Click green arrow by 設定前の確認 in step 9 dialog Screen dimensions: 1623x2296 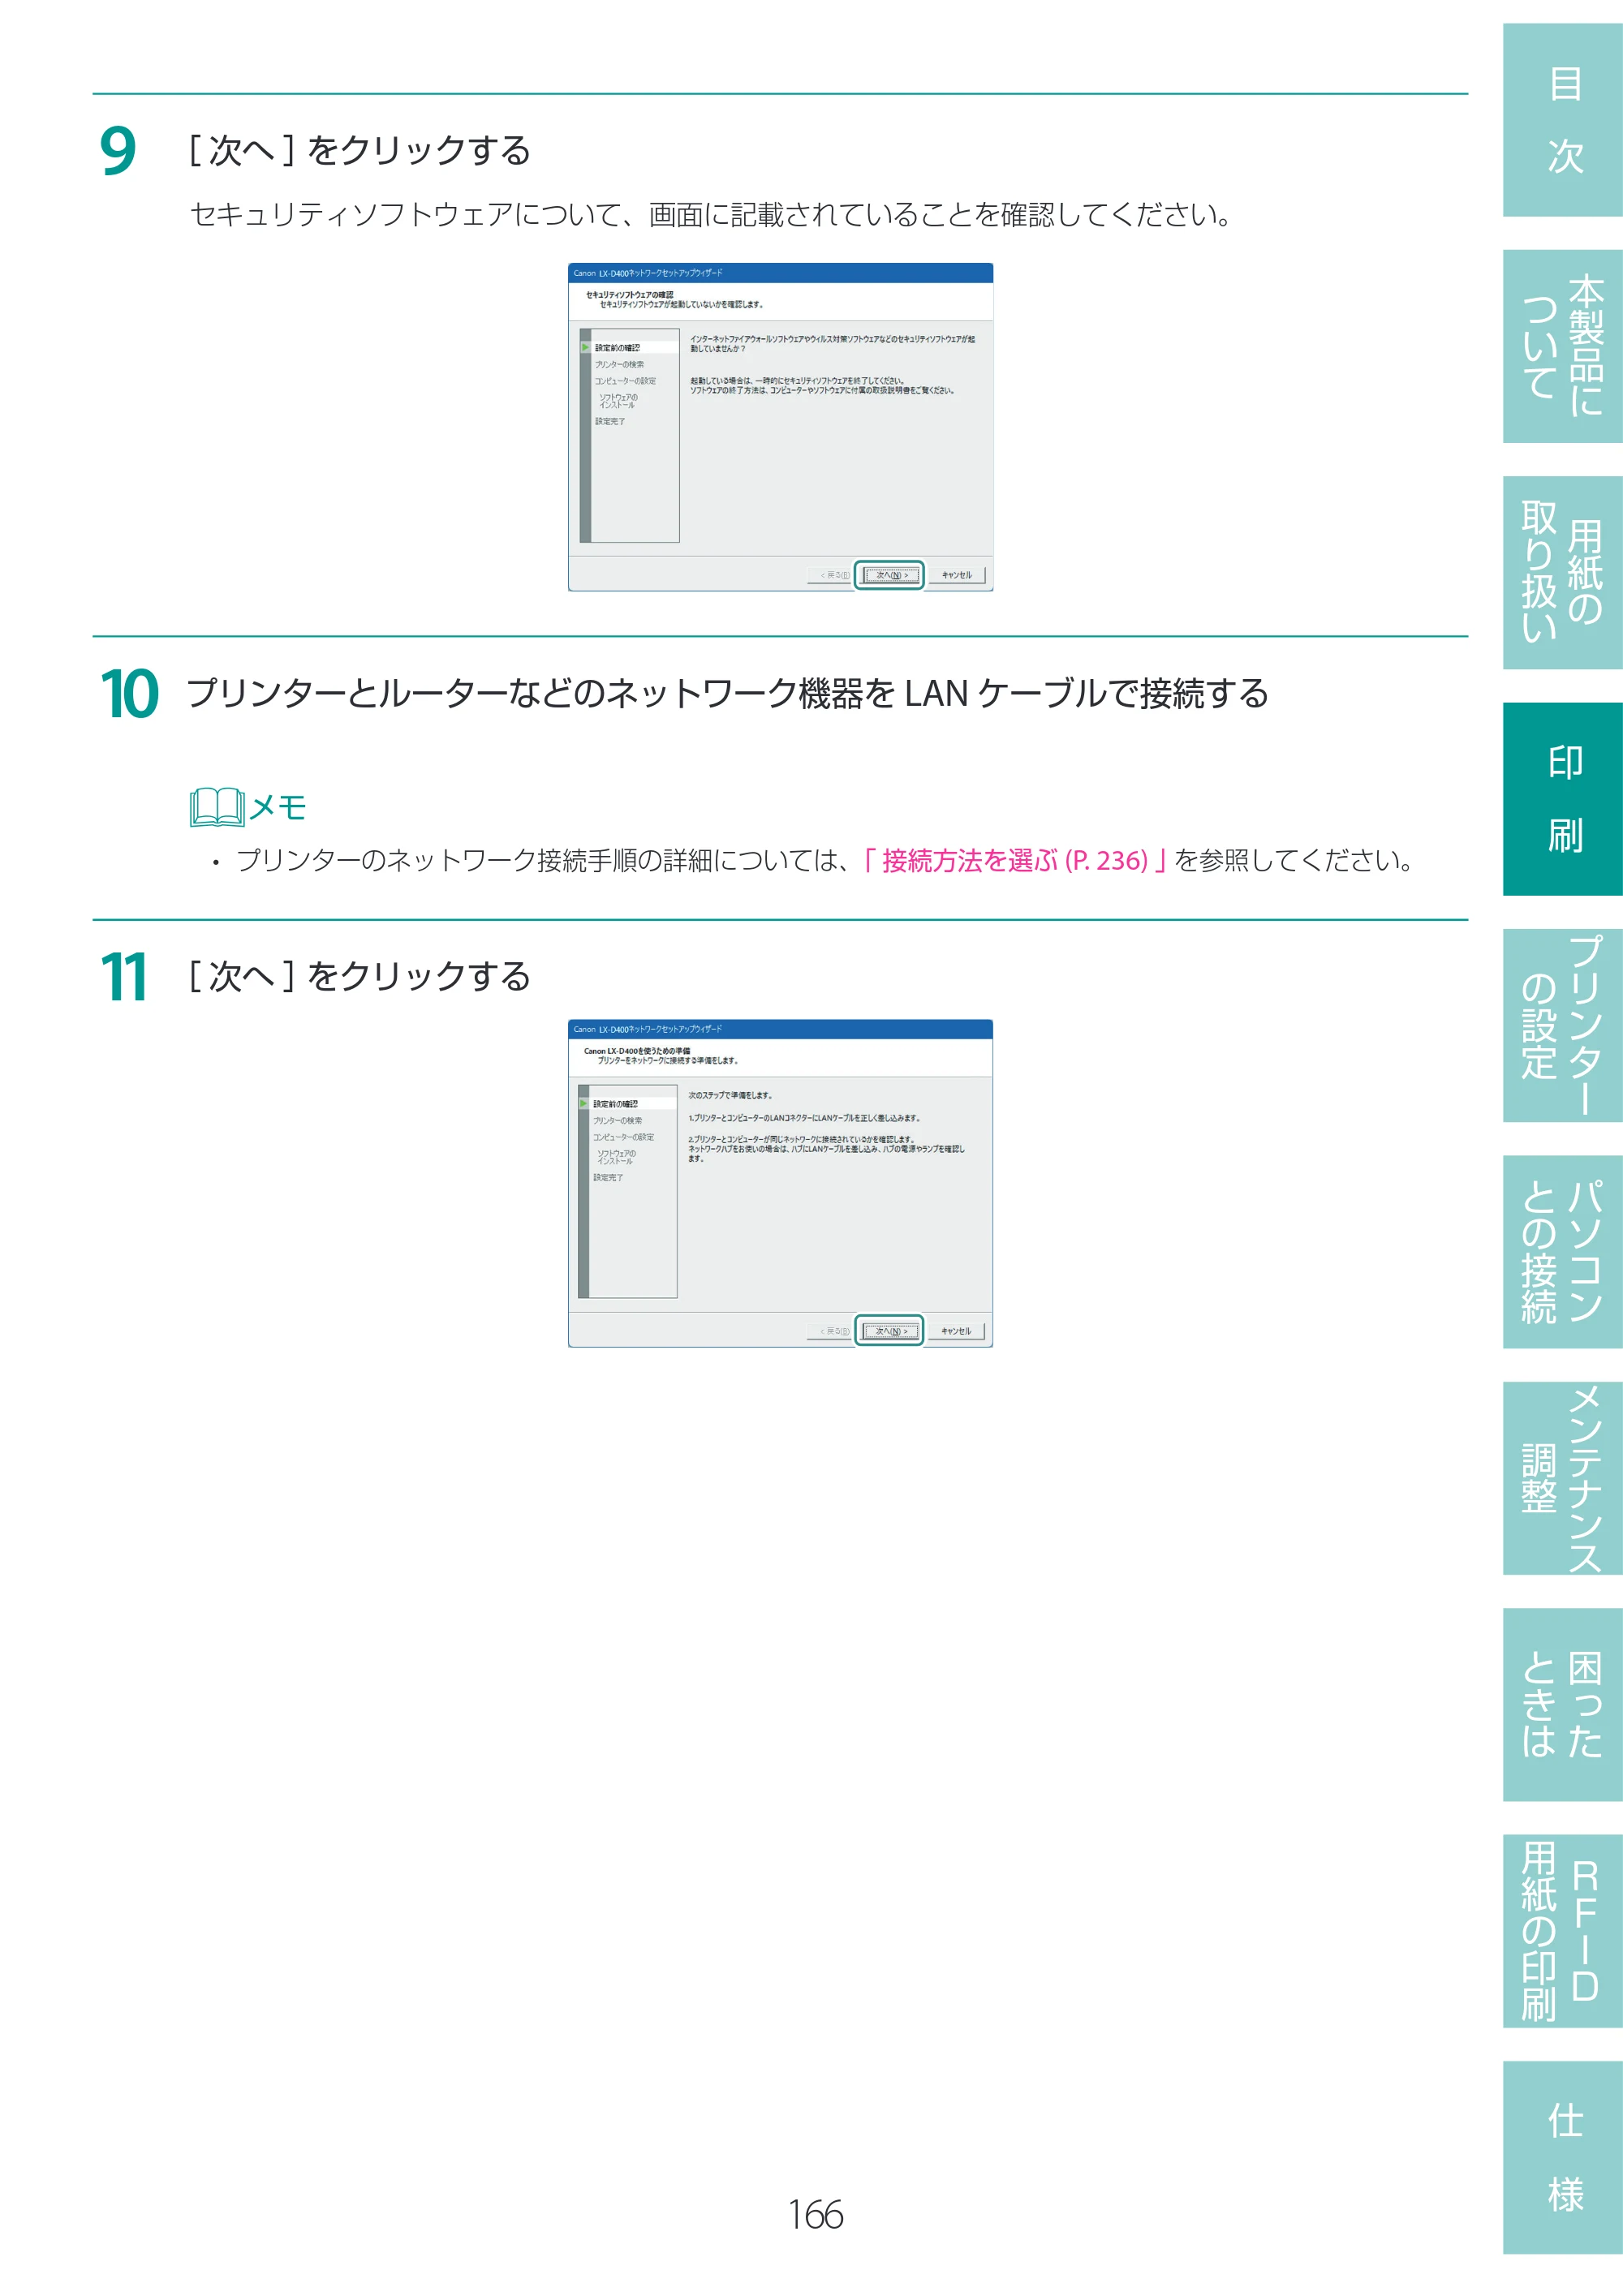pyautogui.click(x=586, y=348)
